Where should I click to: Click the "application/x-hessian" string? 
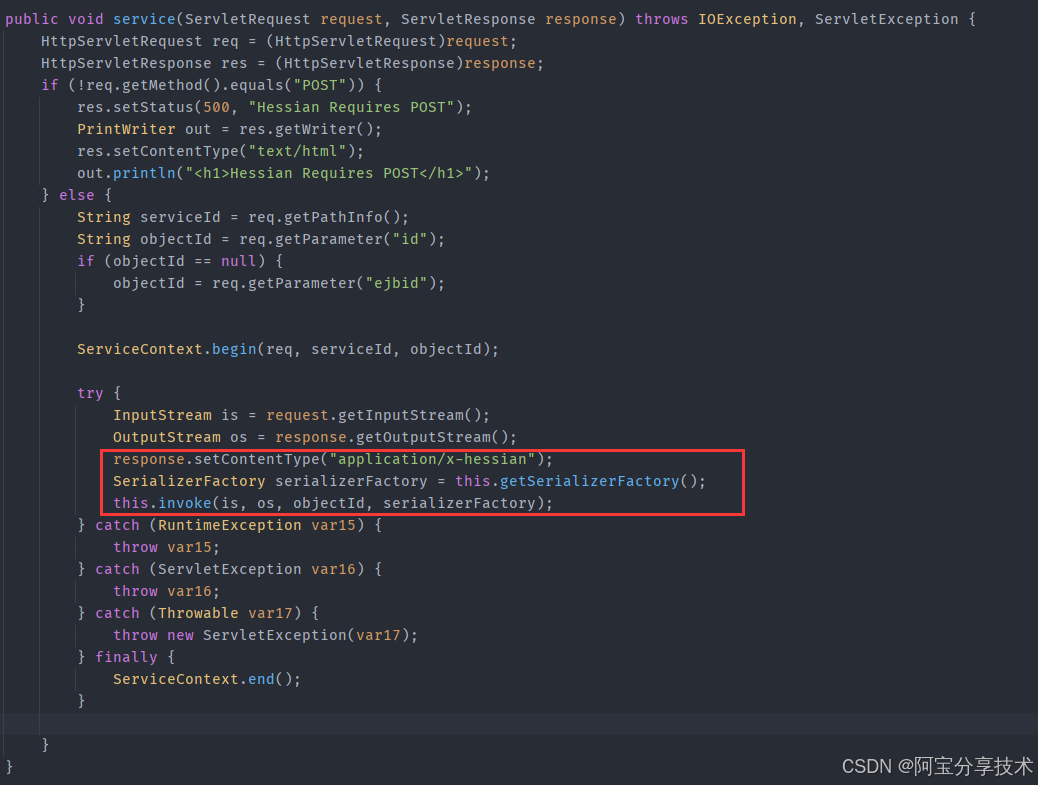click(x=432, y=459)
